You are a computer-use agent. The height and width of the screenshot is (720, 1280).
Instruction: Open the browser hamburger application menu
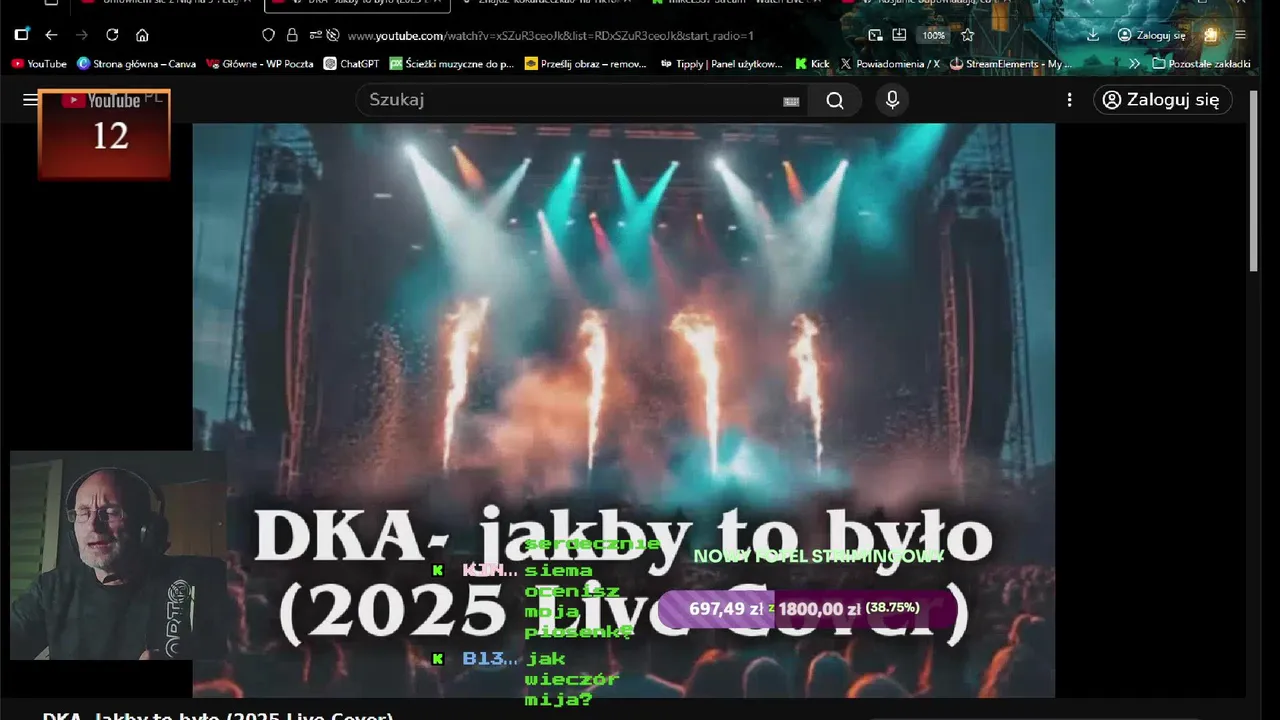1240,35
